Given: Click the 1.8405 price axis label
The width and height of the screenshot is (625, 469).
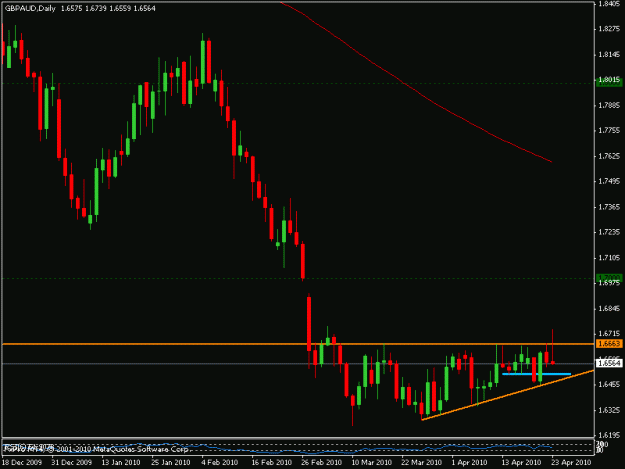Looking at the screenshot, I should [609, 4].
